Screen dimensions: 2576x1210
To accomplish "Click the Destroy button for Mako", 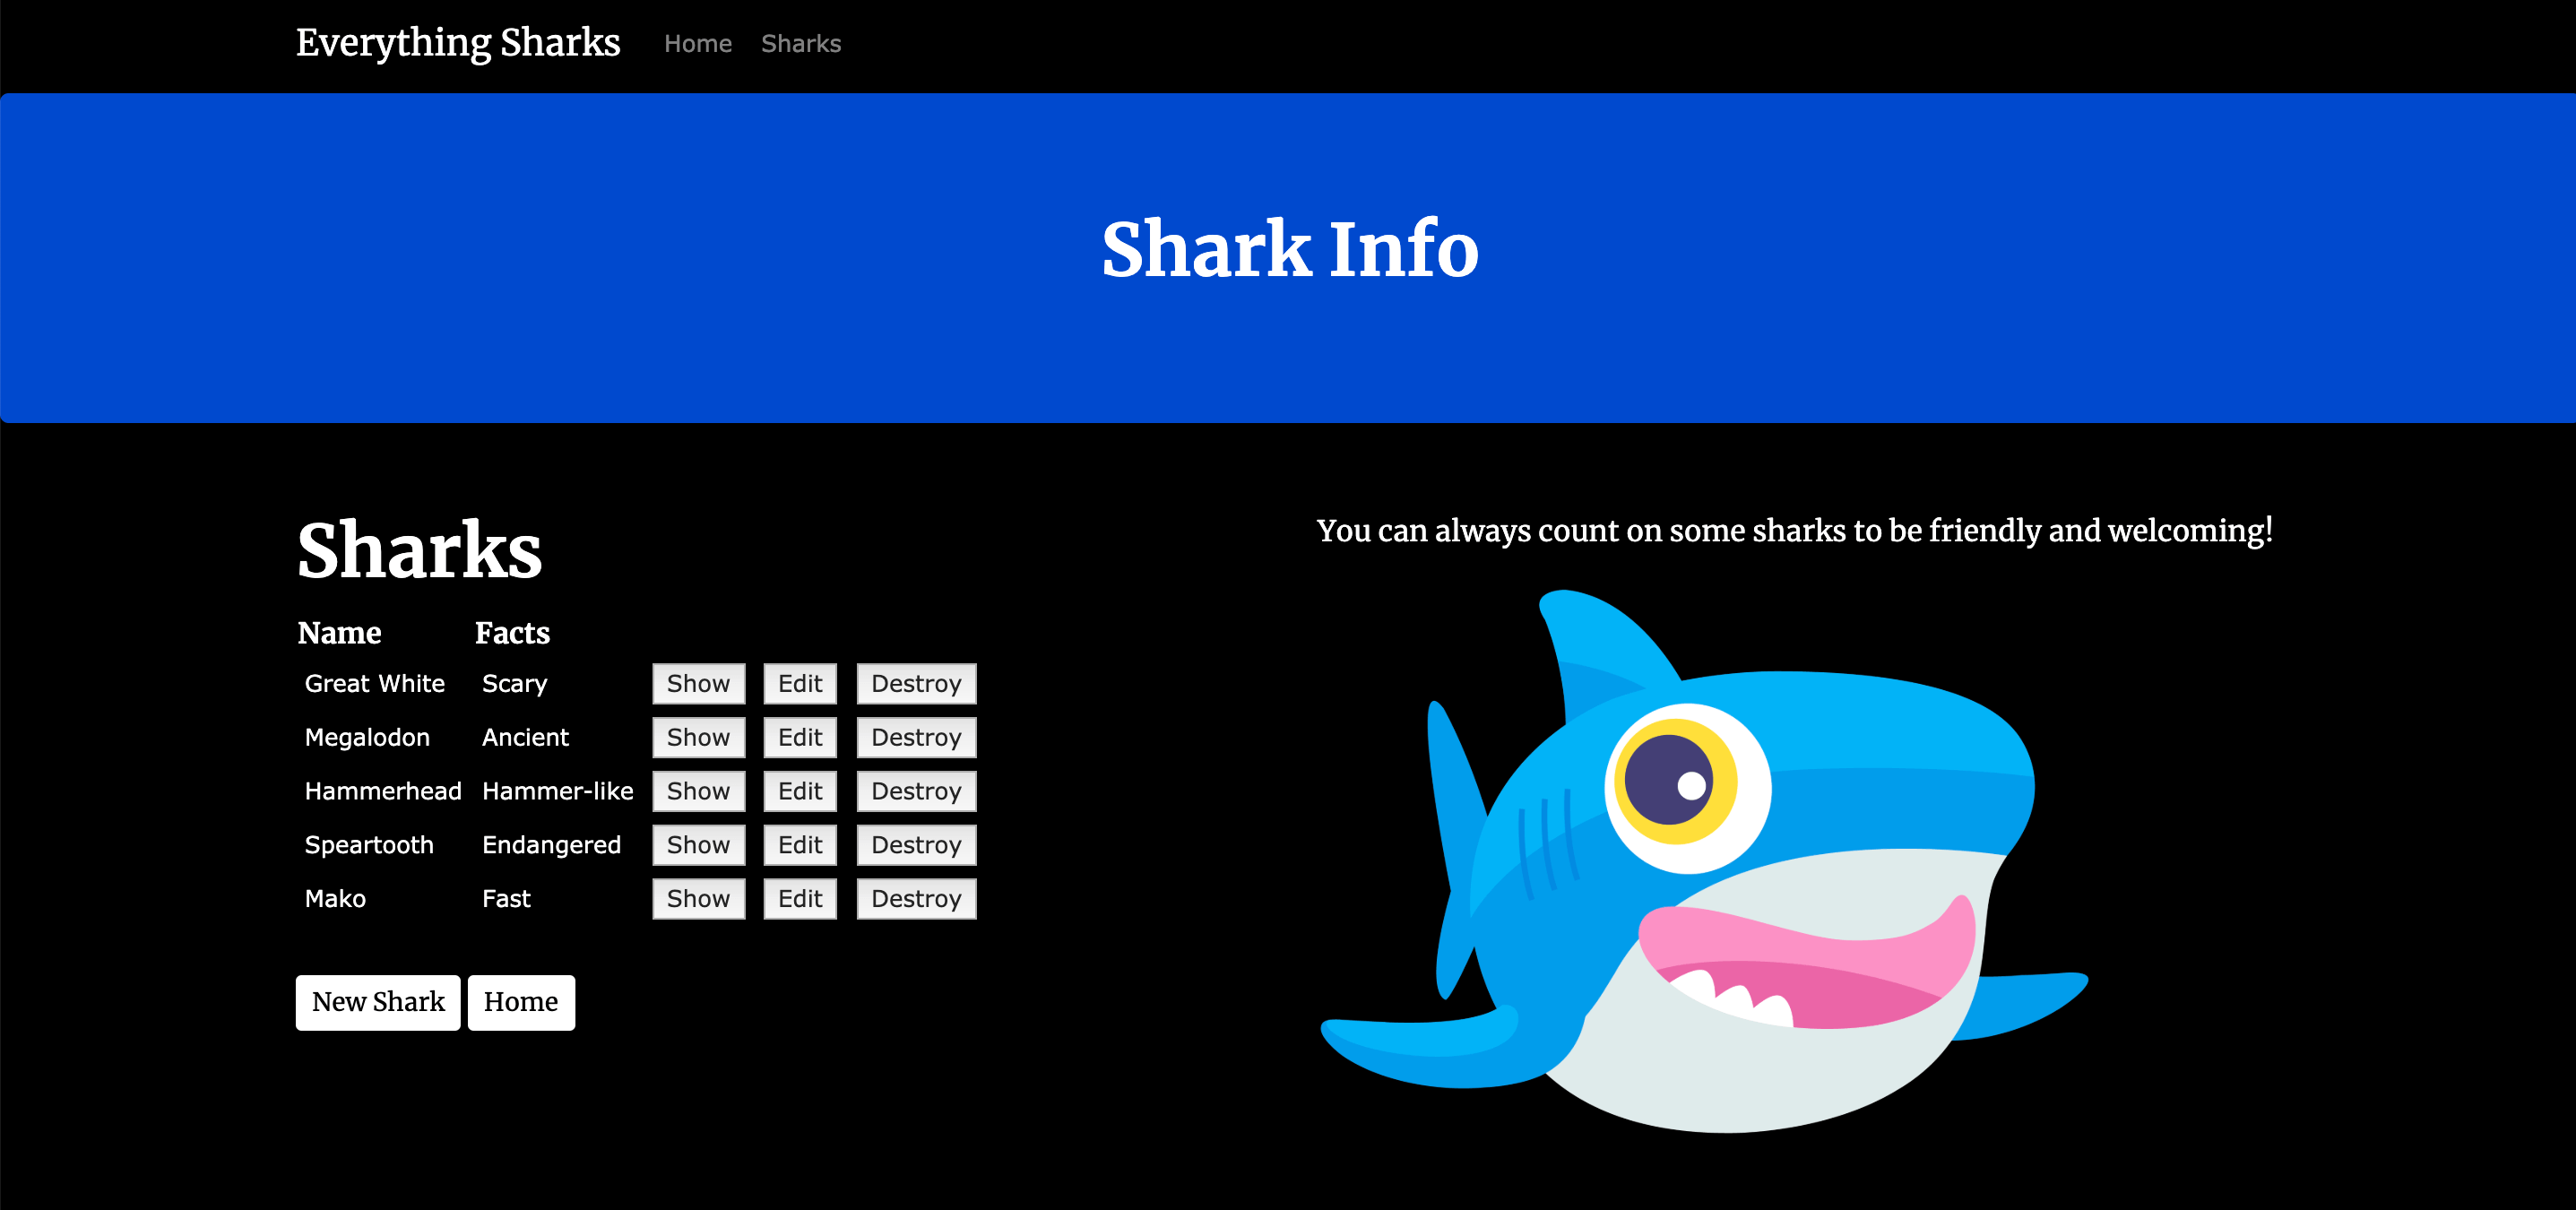I will tap(915, 898).
